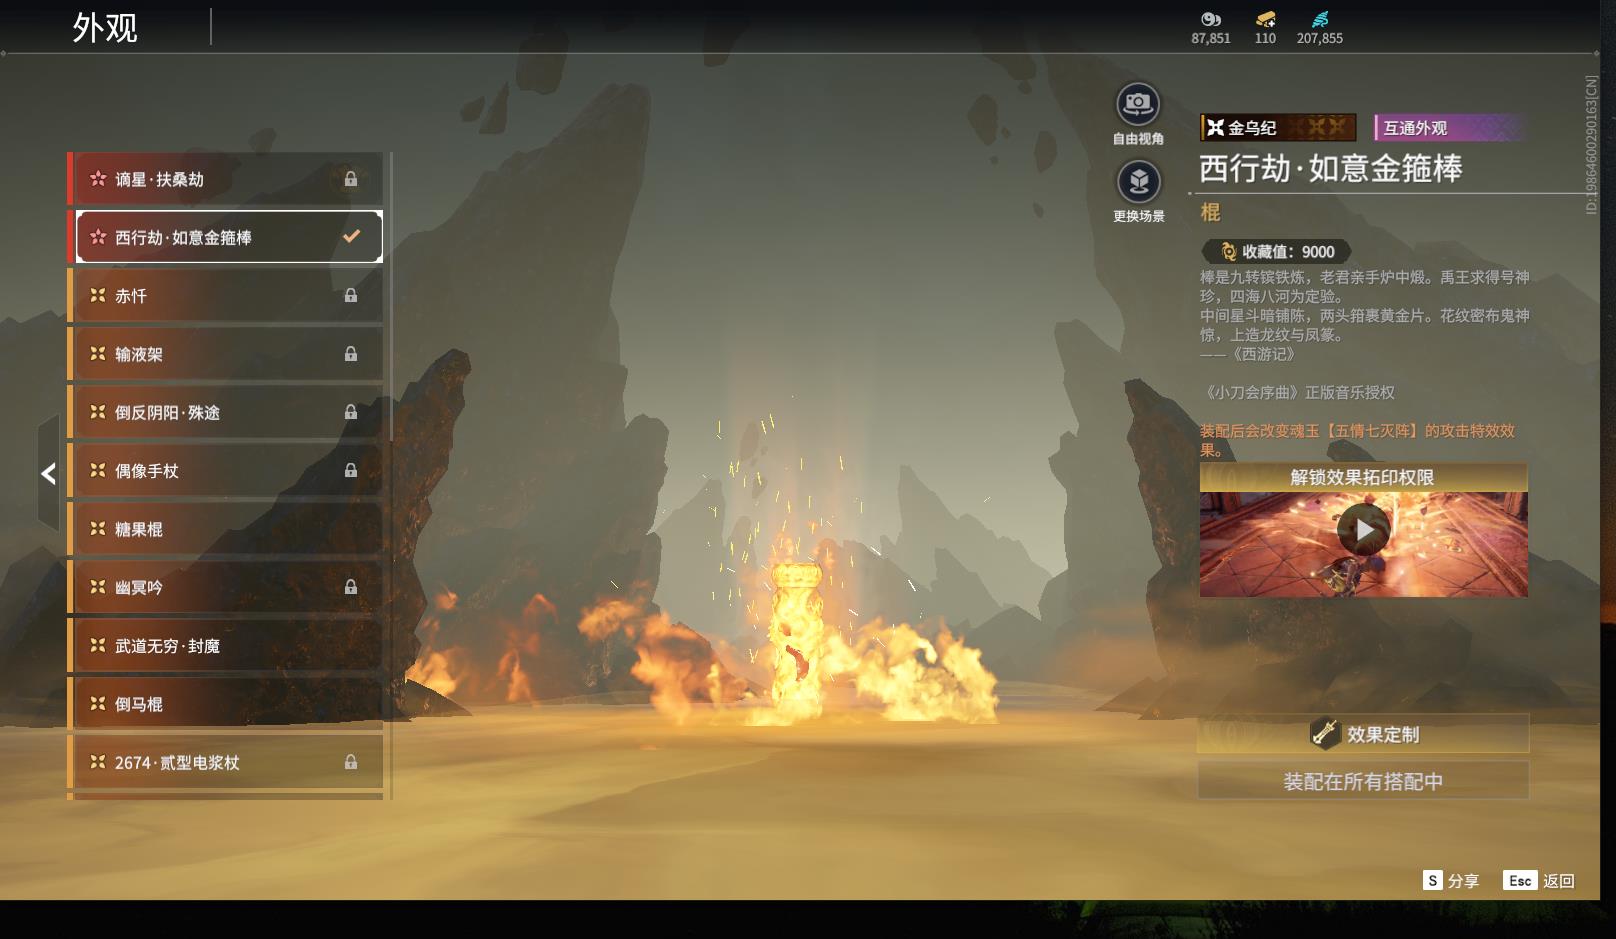Click the skin list scrollbar
Viewport: 1616px width, 939px height.
[x=390, y=300]
